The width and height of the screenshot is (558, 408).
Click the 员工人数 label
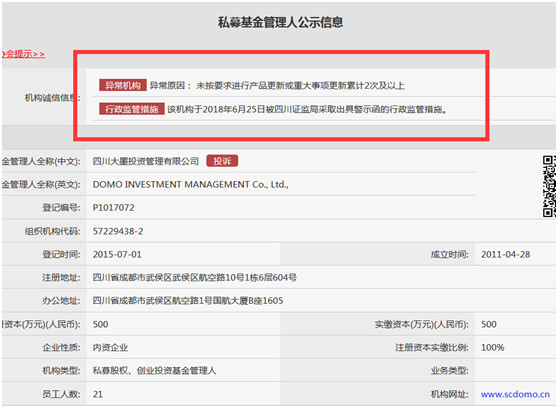pos(61,394)
